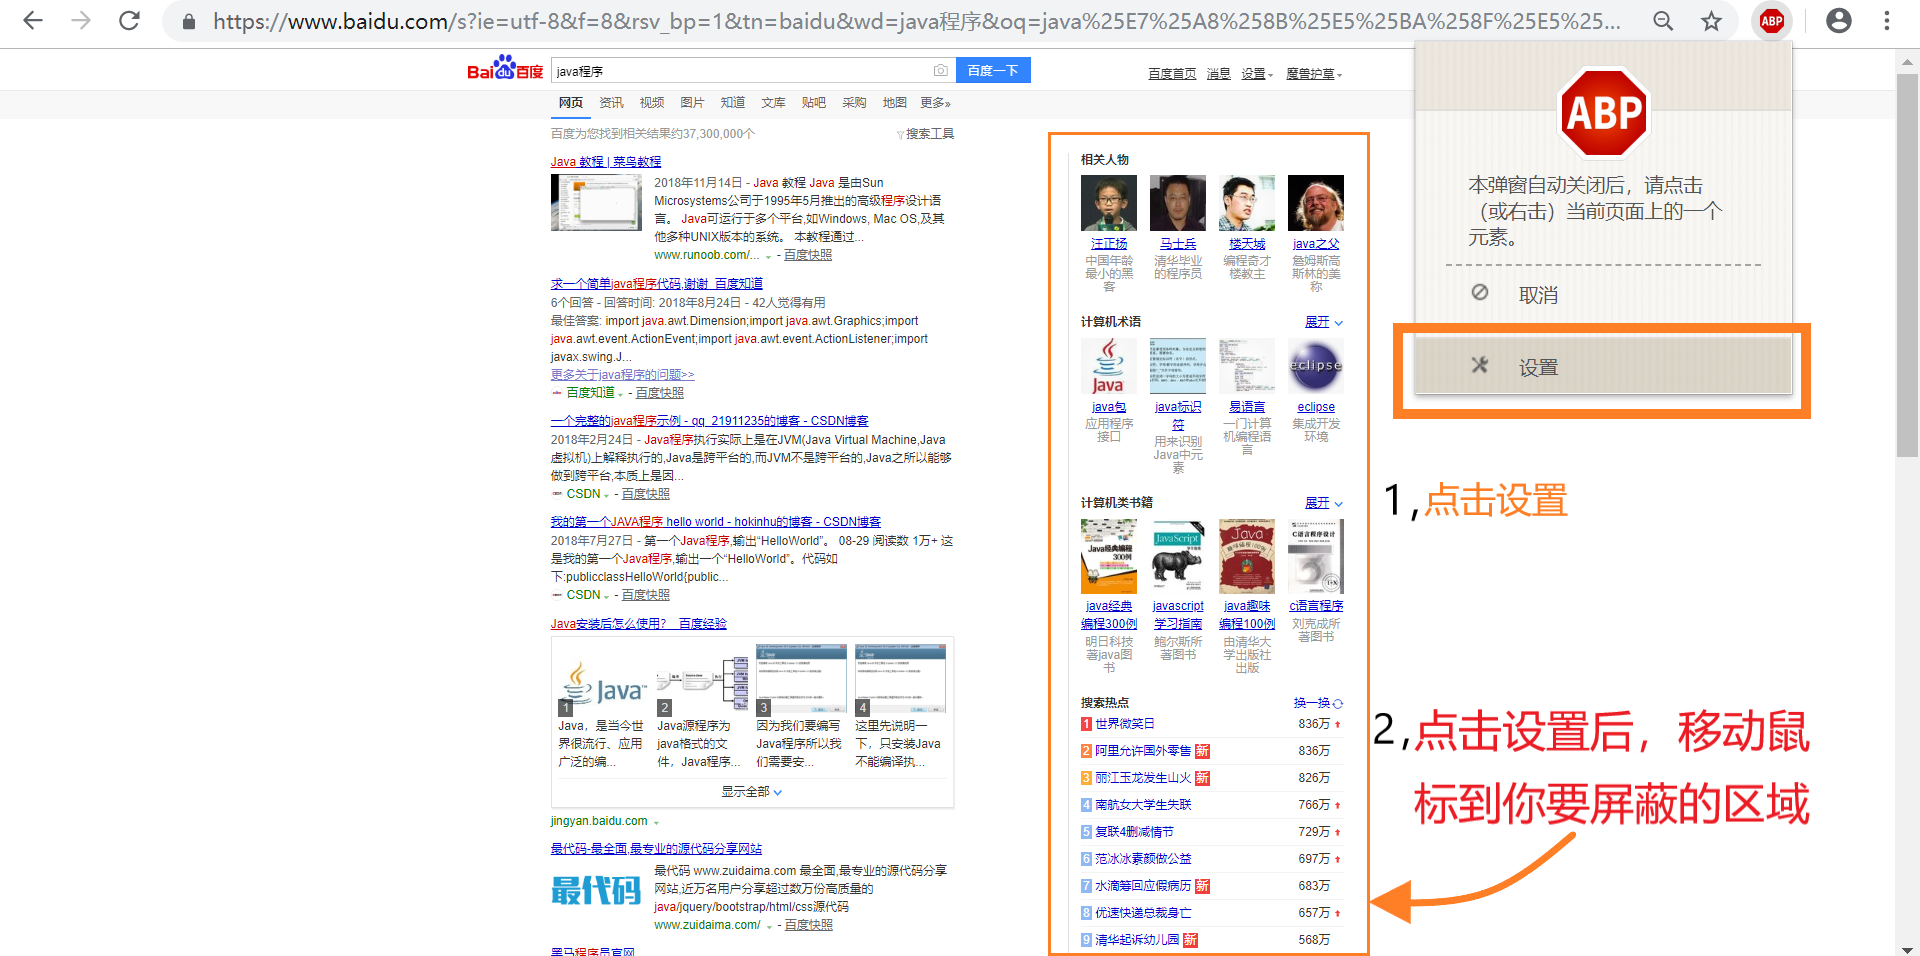This screenshot has height=956, width=1920.
Task: Open the Chrome three-dot menu icon
Action: click(1887, 21)
